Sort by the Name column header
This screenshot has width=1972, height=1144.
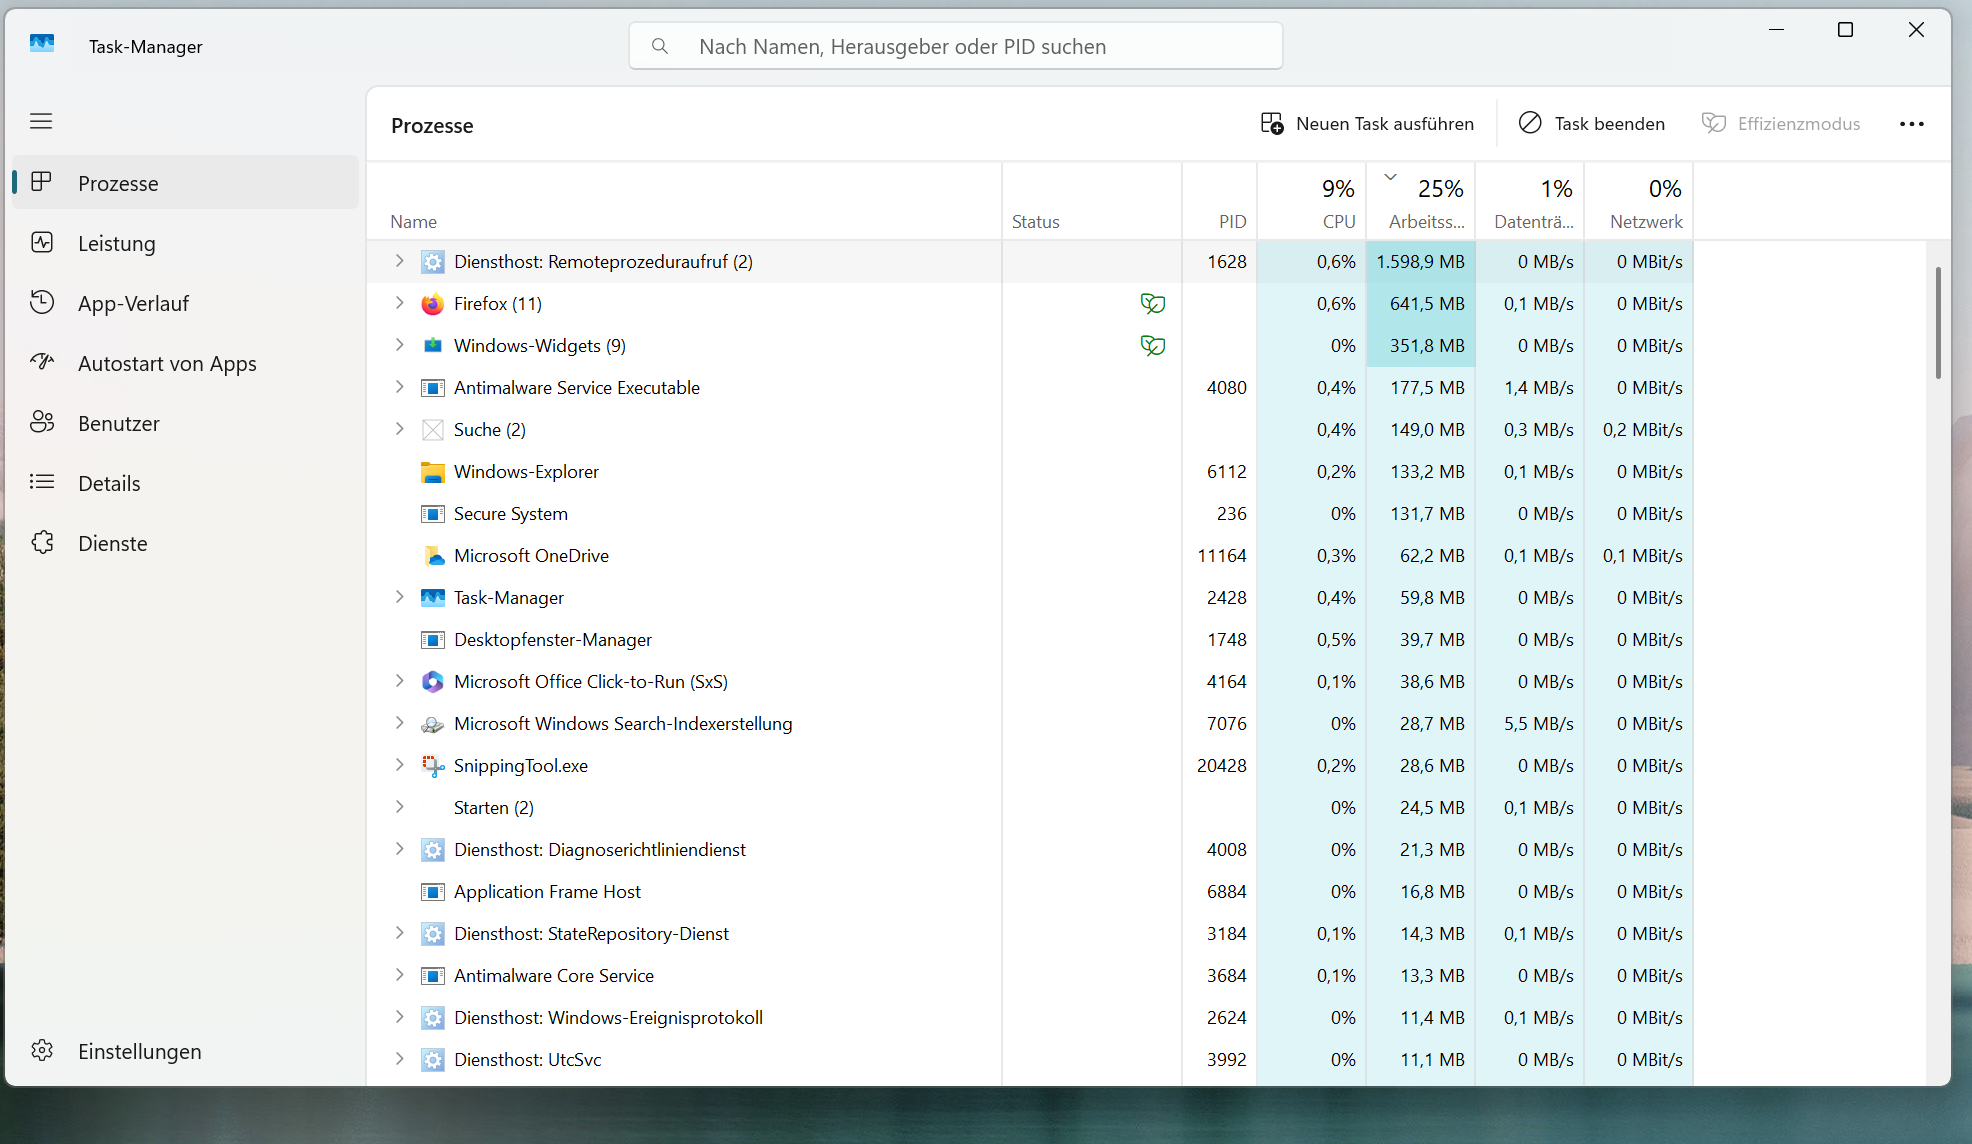coord(684,201)
